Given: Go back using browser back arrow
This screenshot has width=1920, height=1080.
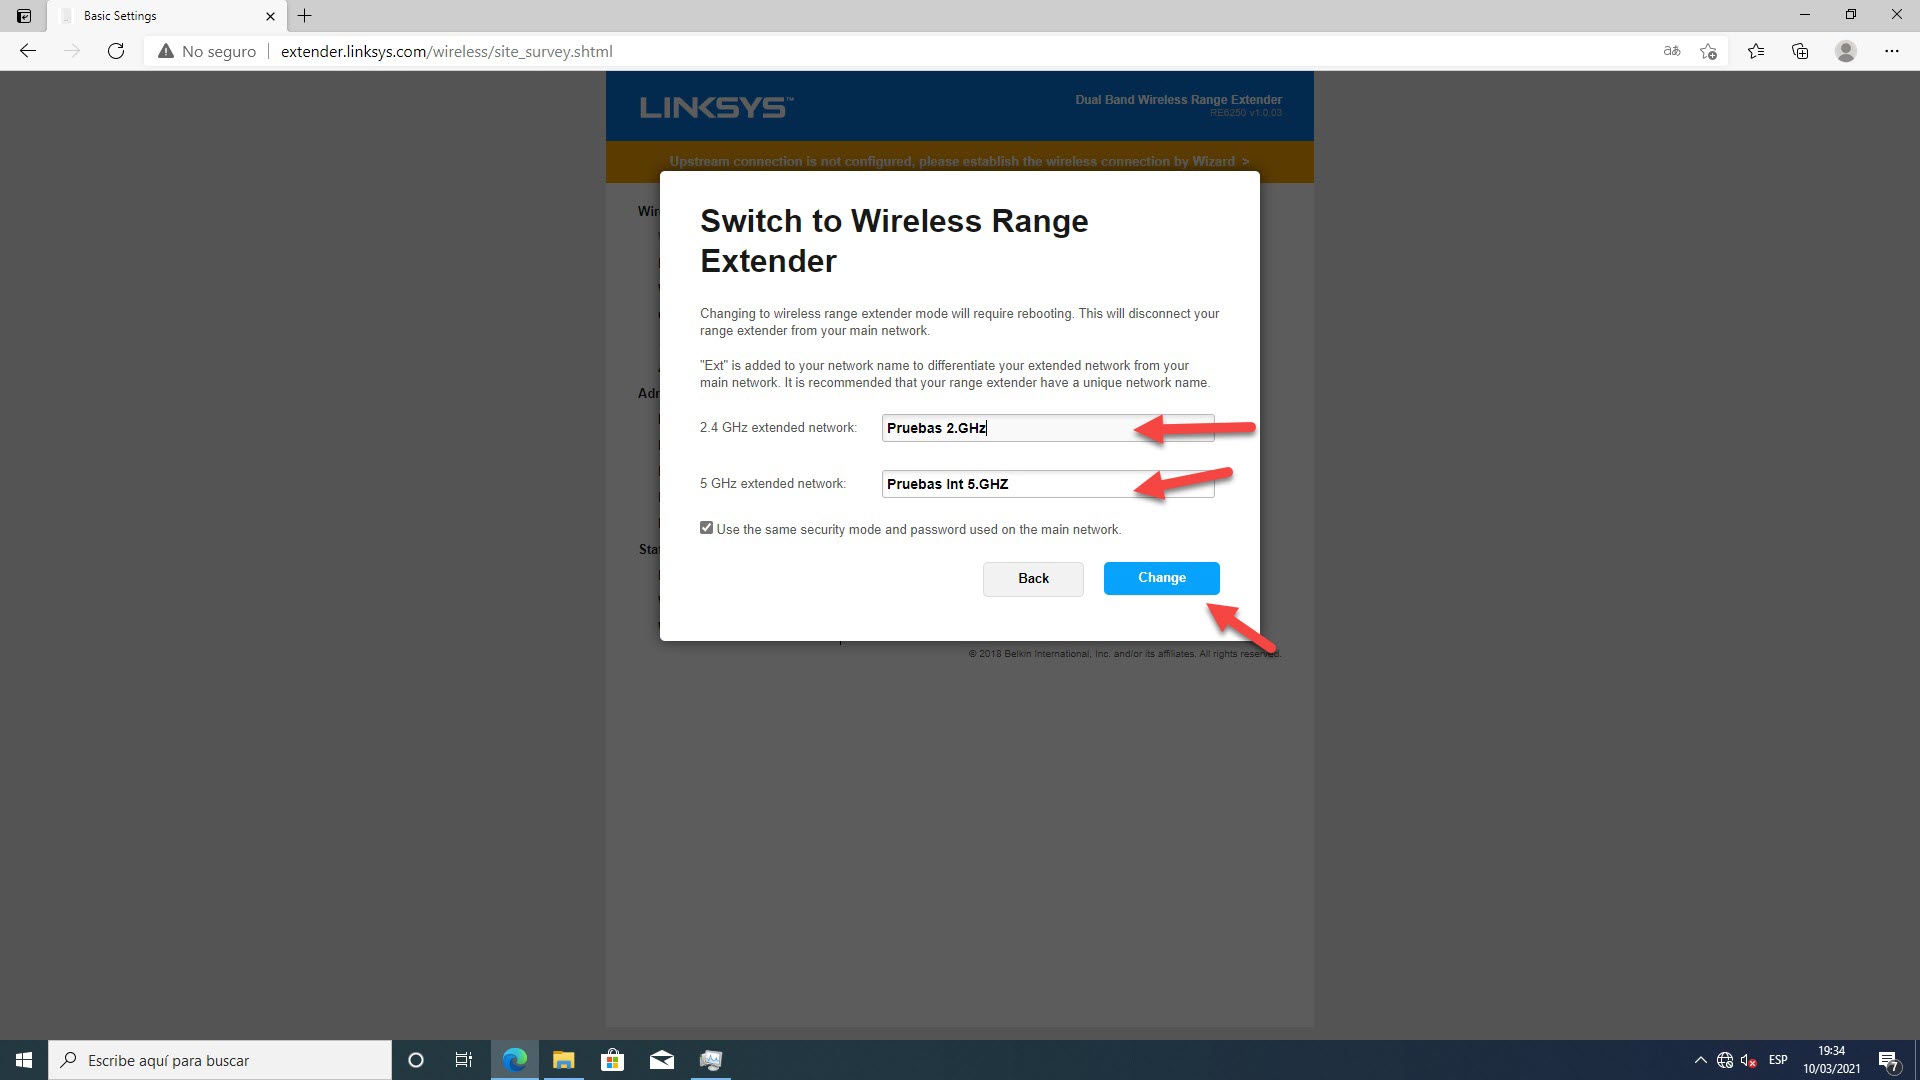Looking at the screenshot, I should 28,51.
